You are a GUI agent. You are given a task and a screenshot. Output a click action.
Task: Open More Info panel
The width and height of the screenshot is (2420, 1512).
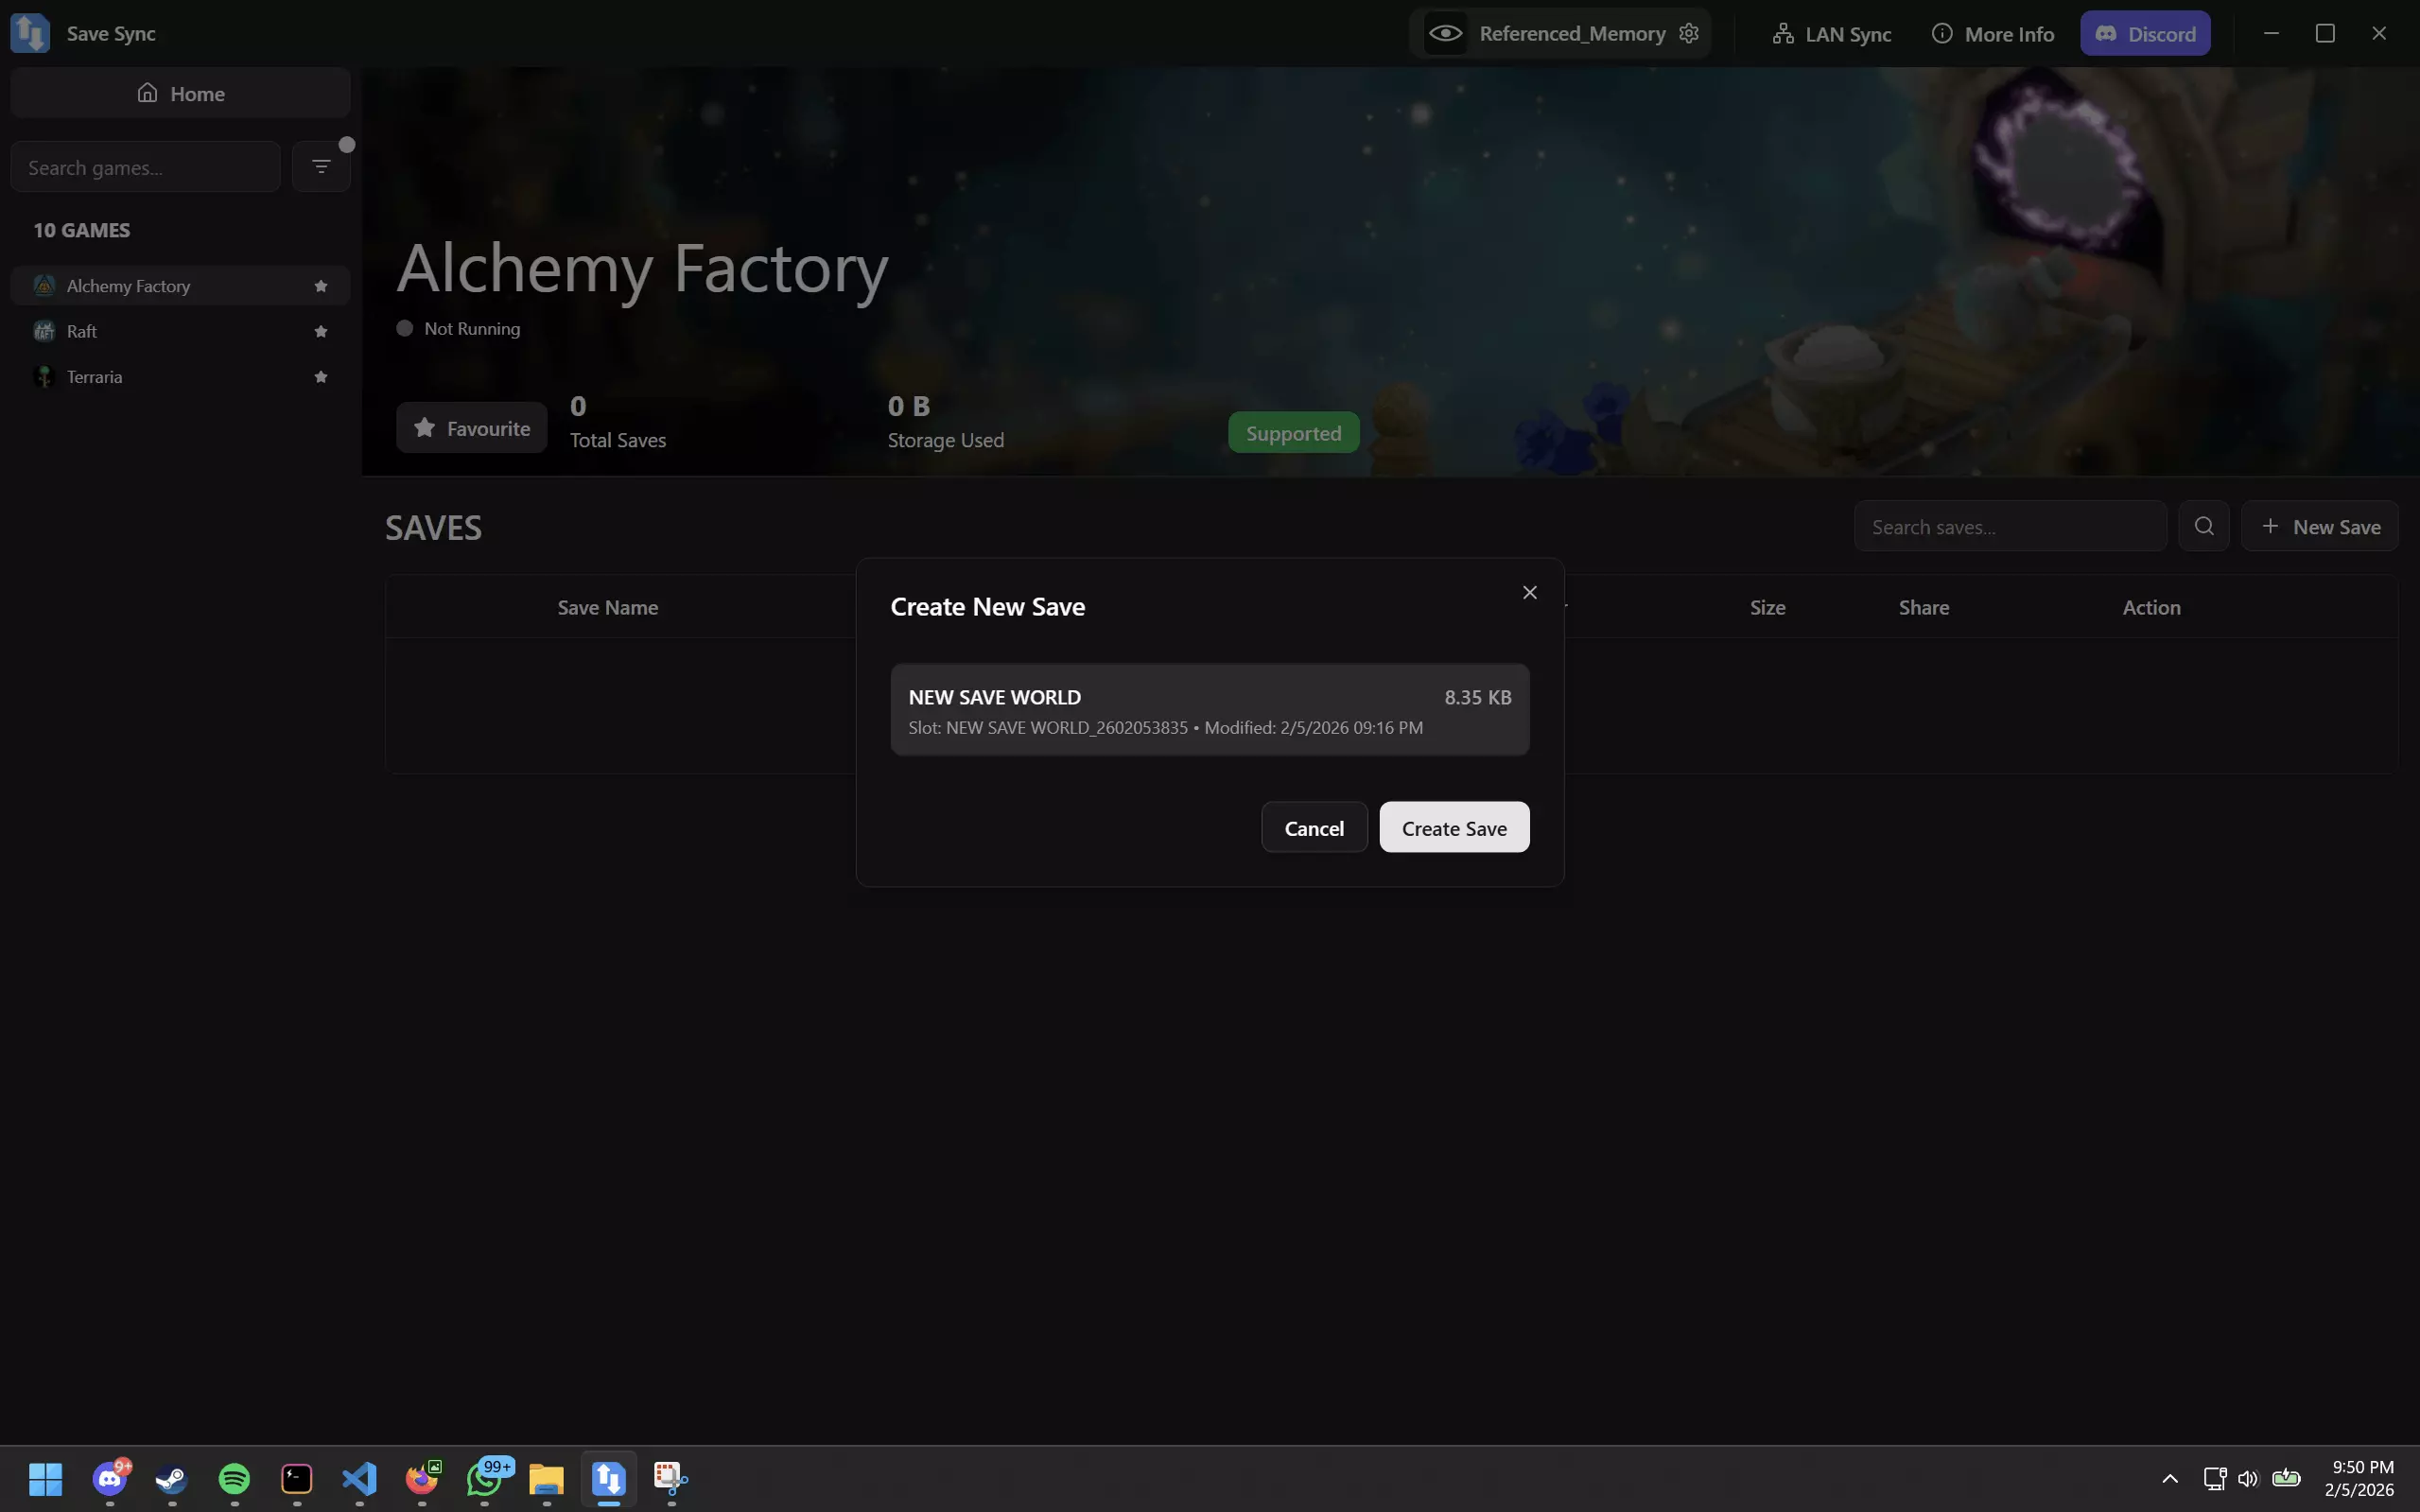click(x=1993, y=34)
